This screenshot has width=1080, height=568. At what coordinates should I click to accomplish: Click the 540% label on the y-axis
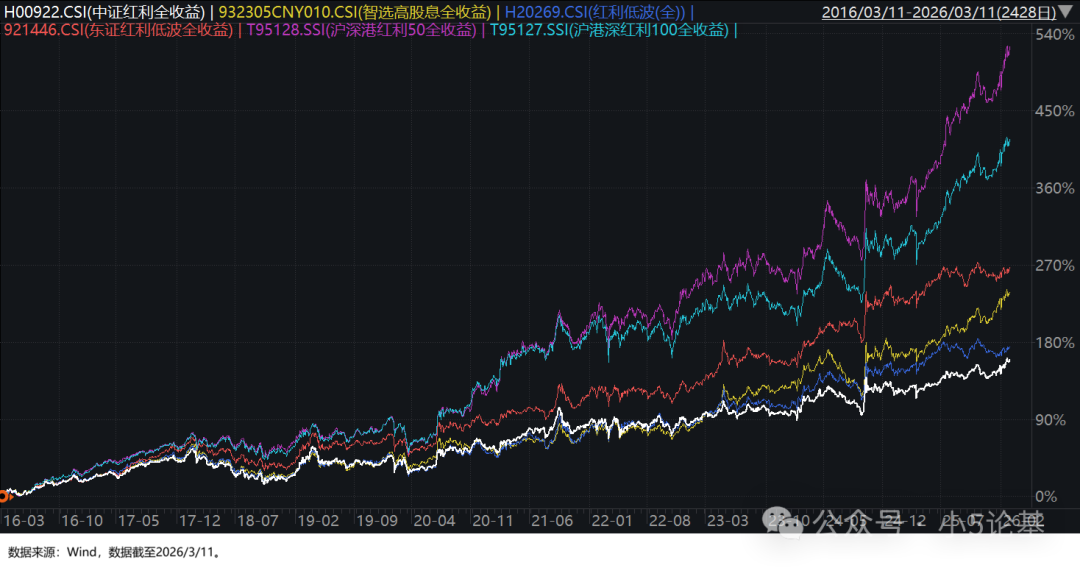1051,35
